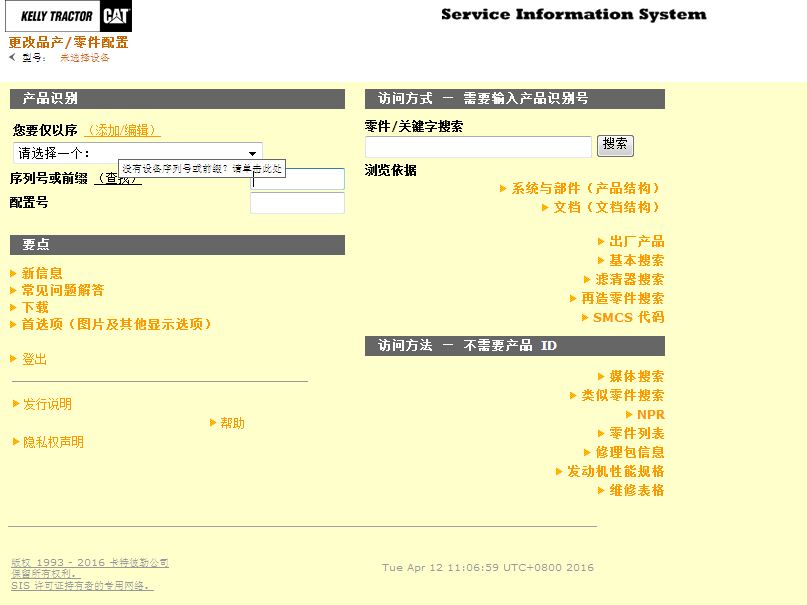Open 发动机性能规格
Viewport: 807px width, 605px height.
[615, 471]
